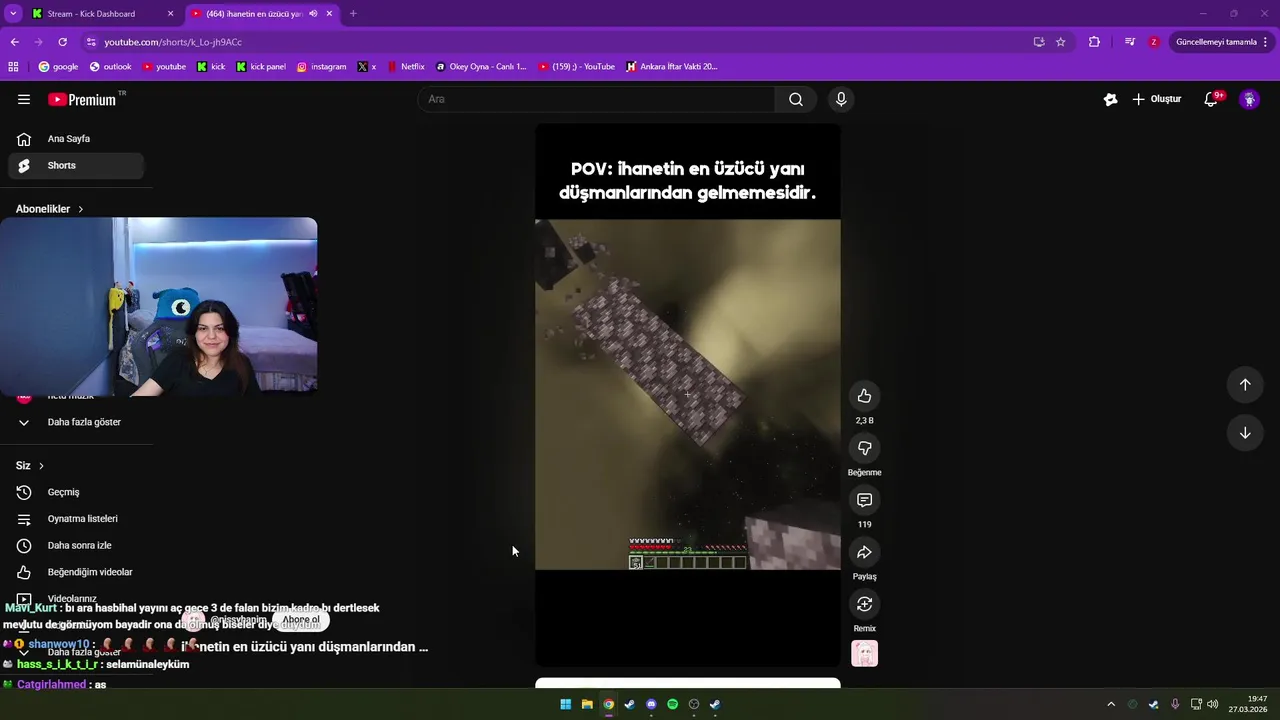
Task: Open the sparkle icon beside Oluştur
Action: click(x=1110, y=99)
